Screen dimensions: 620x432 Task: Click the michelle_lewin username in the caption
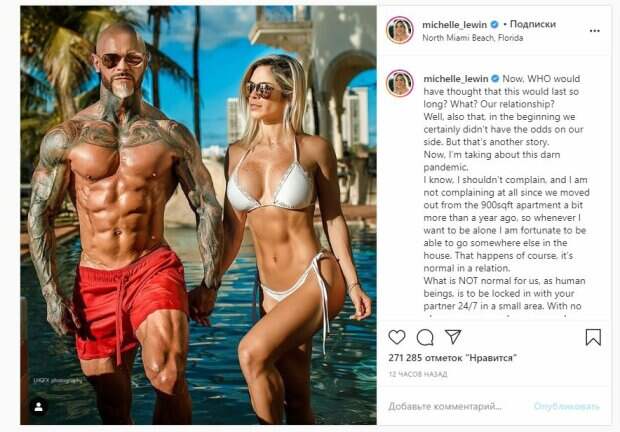coord(456,79)
